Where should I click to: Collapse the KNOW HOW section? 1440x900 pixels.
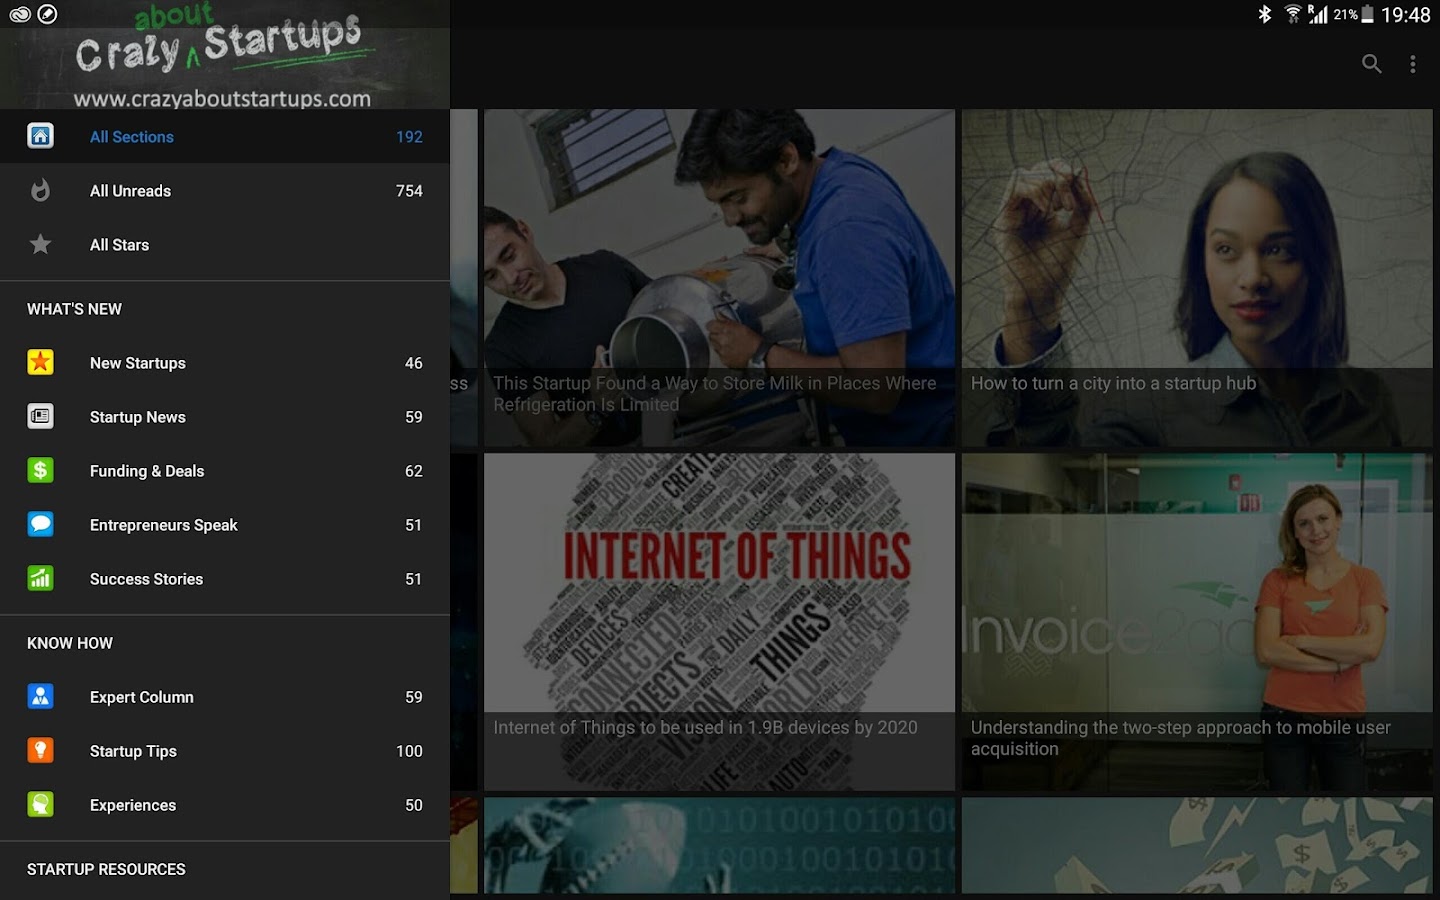[70, 643]
